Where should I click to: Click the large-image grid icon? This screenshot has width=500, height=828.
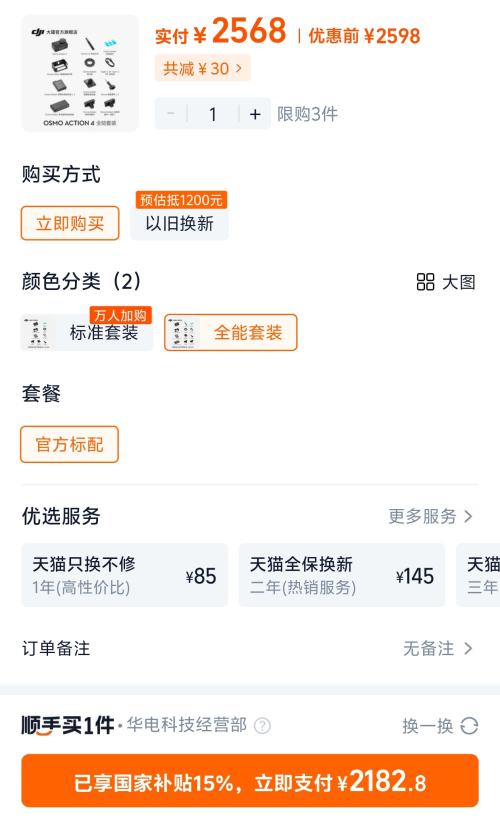point(425,282)
